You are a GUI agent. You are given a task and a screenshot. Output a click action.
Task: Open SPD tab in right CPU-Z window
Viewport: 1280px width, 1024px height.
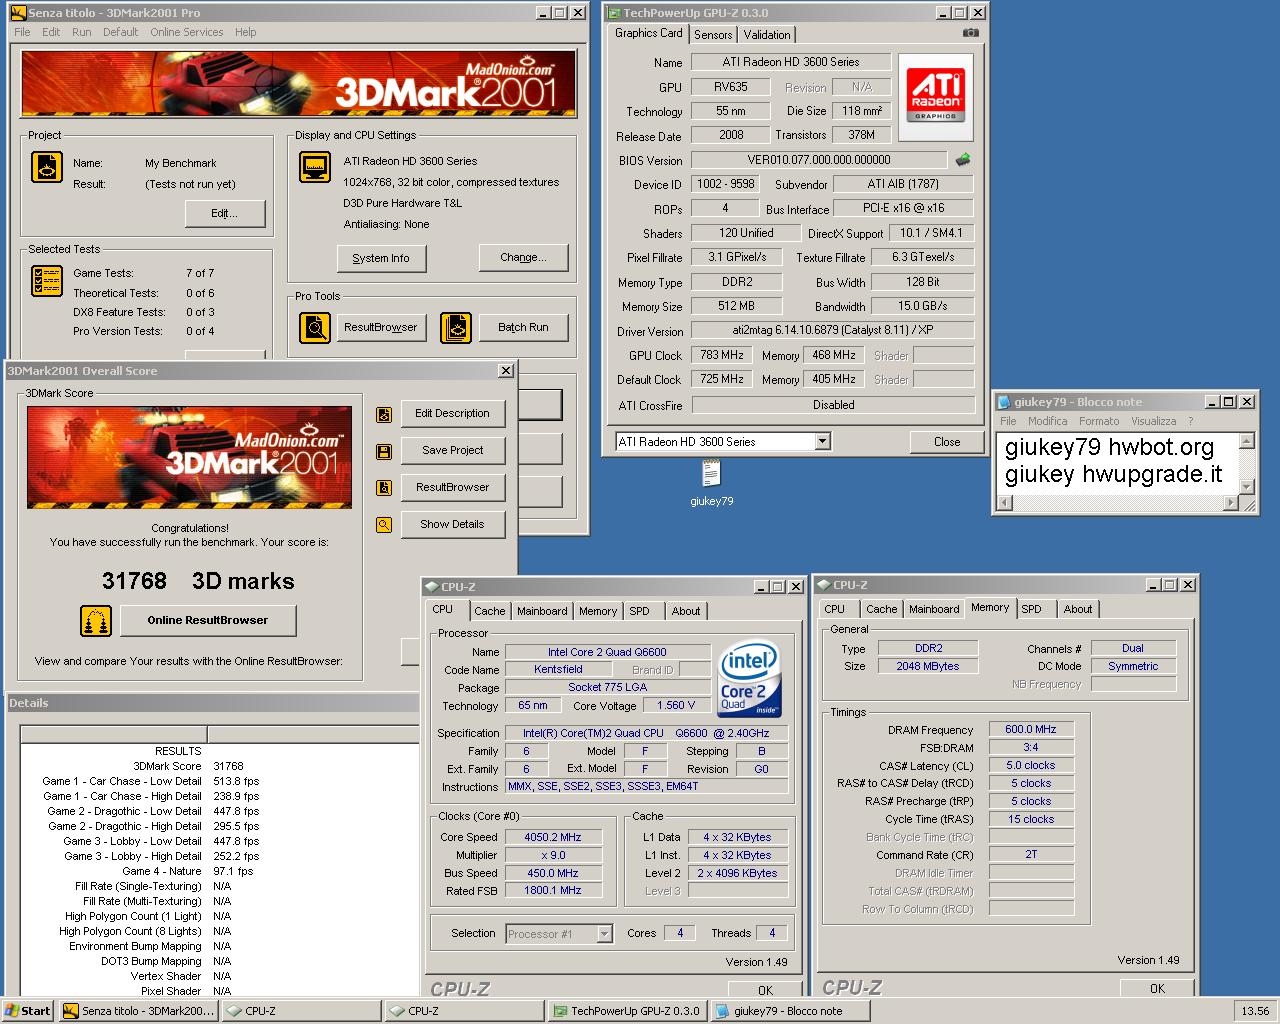pyautogui.click(x=1031, y=609)
